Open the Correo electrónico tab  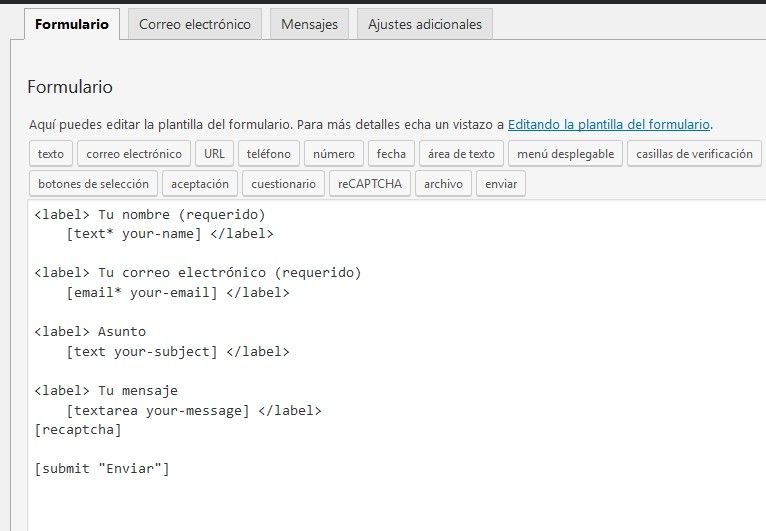click(x=195, y=24)
